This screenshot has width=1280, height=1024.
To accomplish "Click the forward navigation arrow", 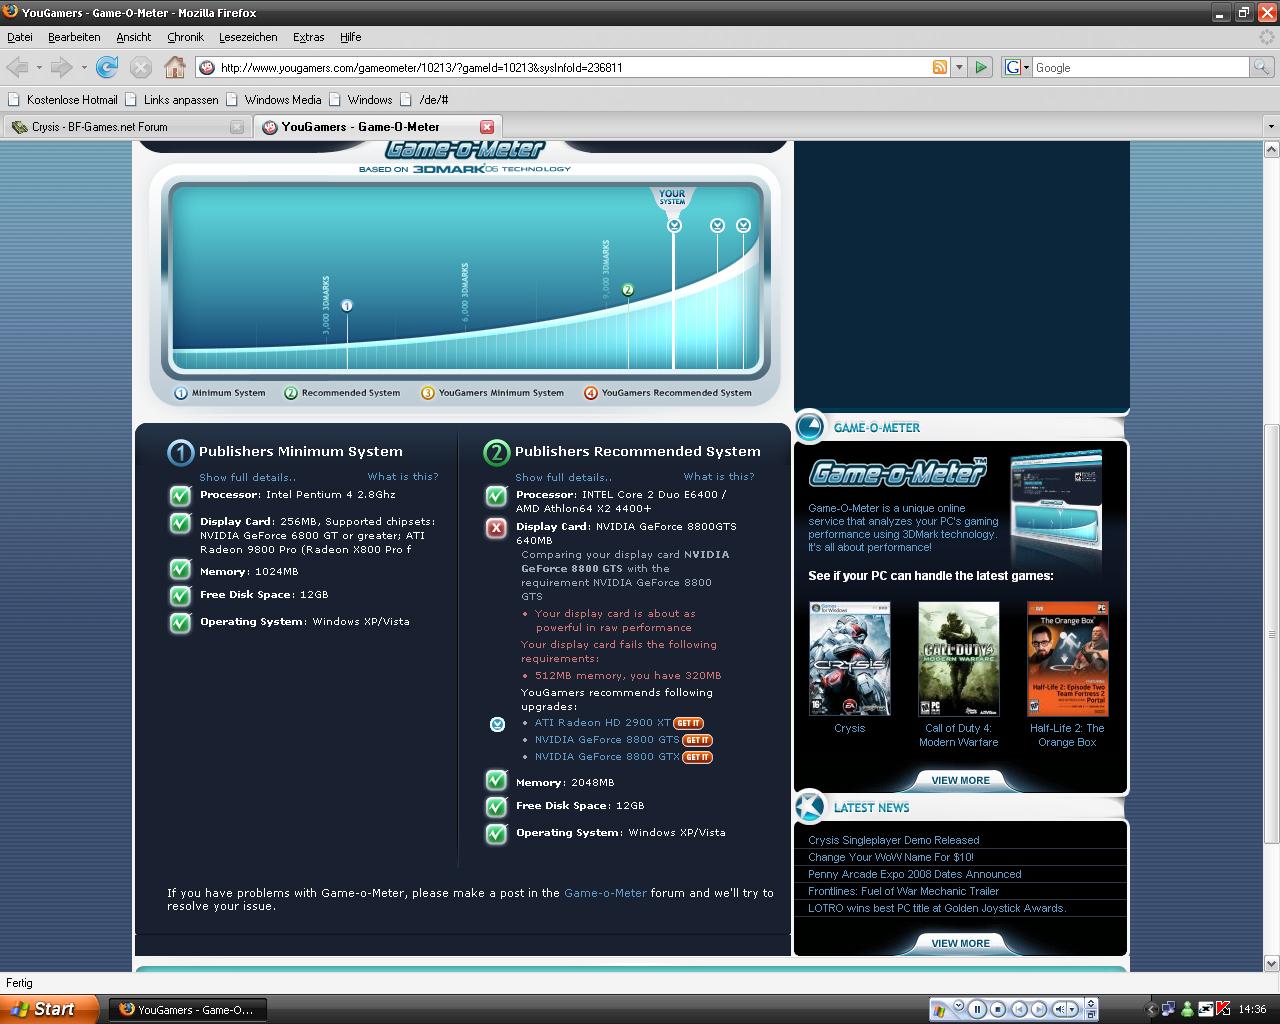I will point(61,67).
